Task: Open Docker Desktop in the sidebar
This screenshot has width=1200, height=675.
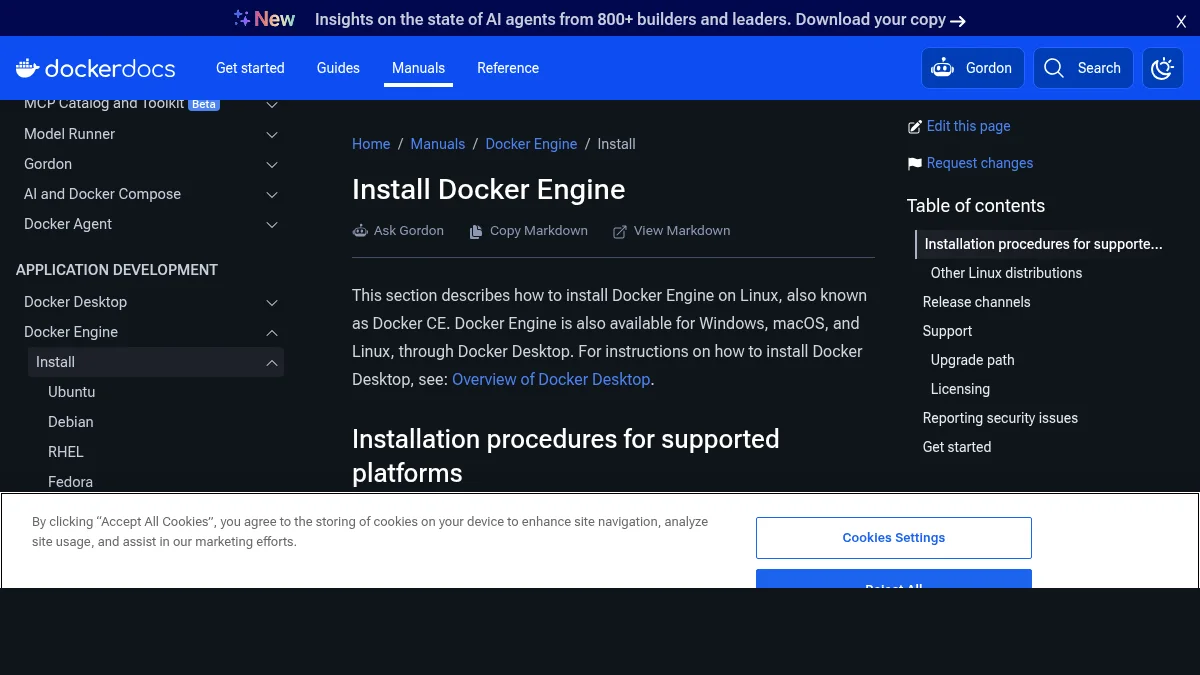Action: coord(75,302)
